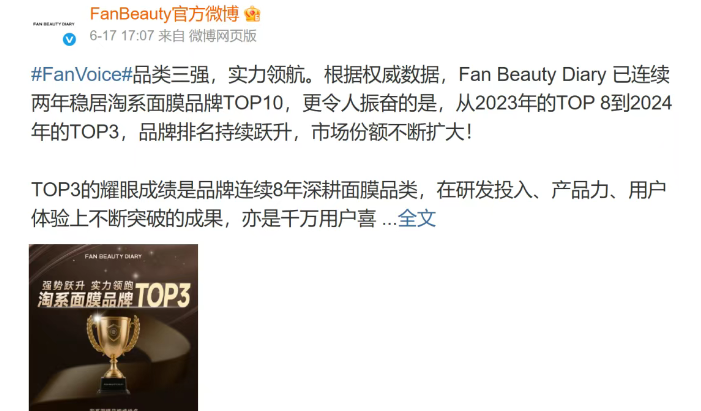Open the FanBeauty官方微博 username link

click(165, 14)
